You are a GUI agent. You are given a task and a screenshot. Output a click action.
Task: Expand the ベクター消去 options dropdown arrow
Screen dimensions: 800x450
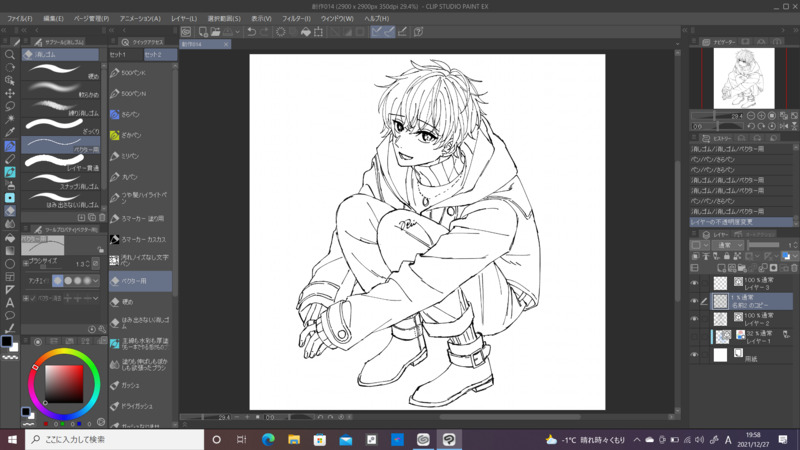[x=96, y=298]
